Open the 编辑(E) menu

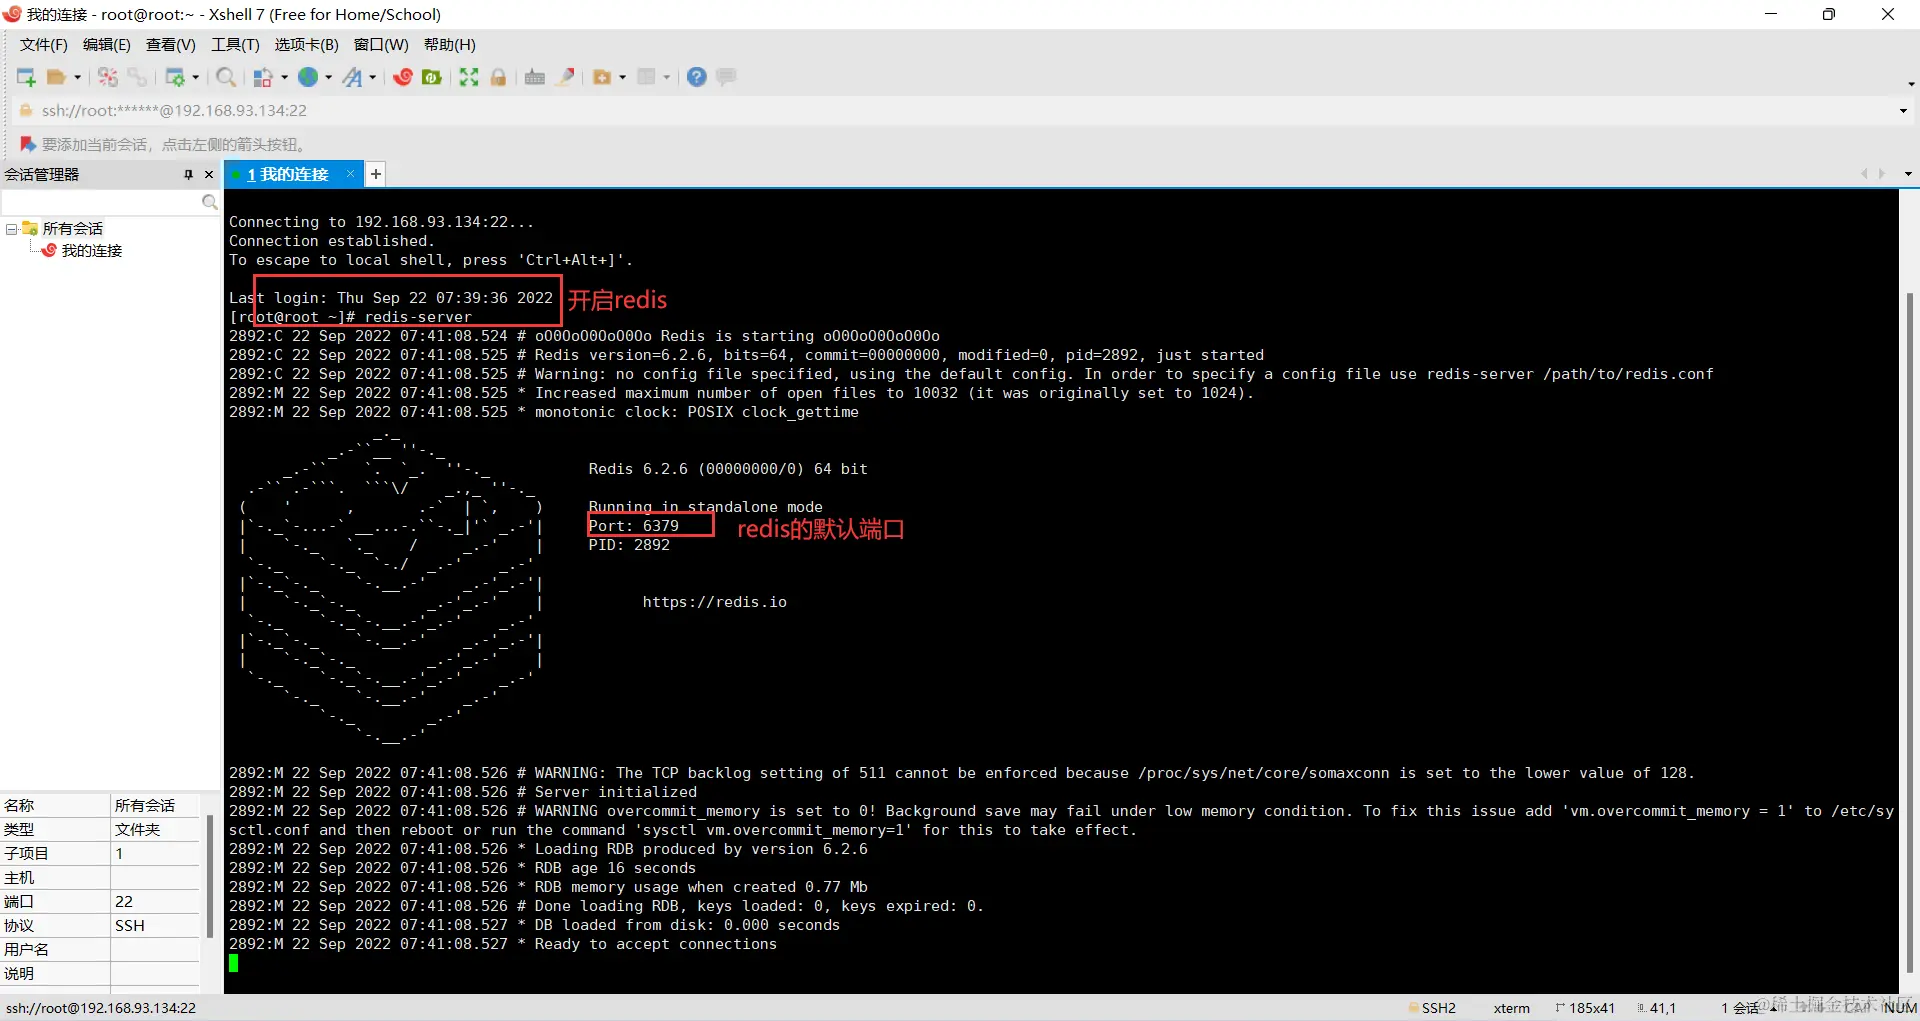tap(107, 45)
